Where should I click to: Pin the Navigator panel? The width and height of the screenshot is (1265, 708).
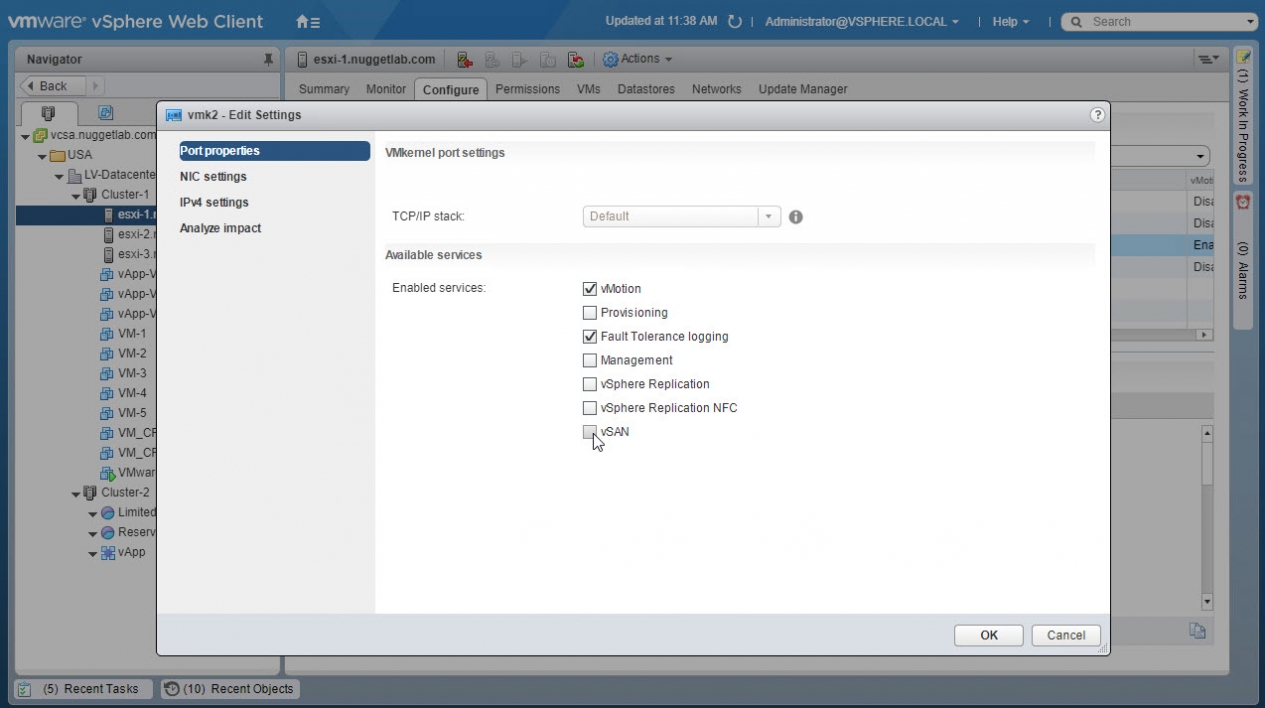coord(268,59)
